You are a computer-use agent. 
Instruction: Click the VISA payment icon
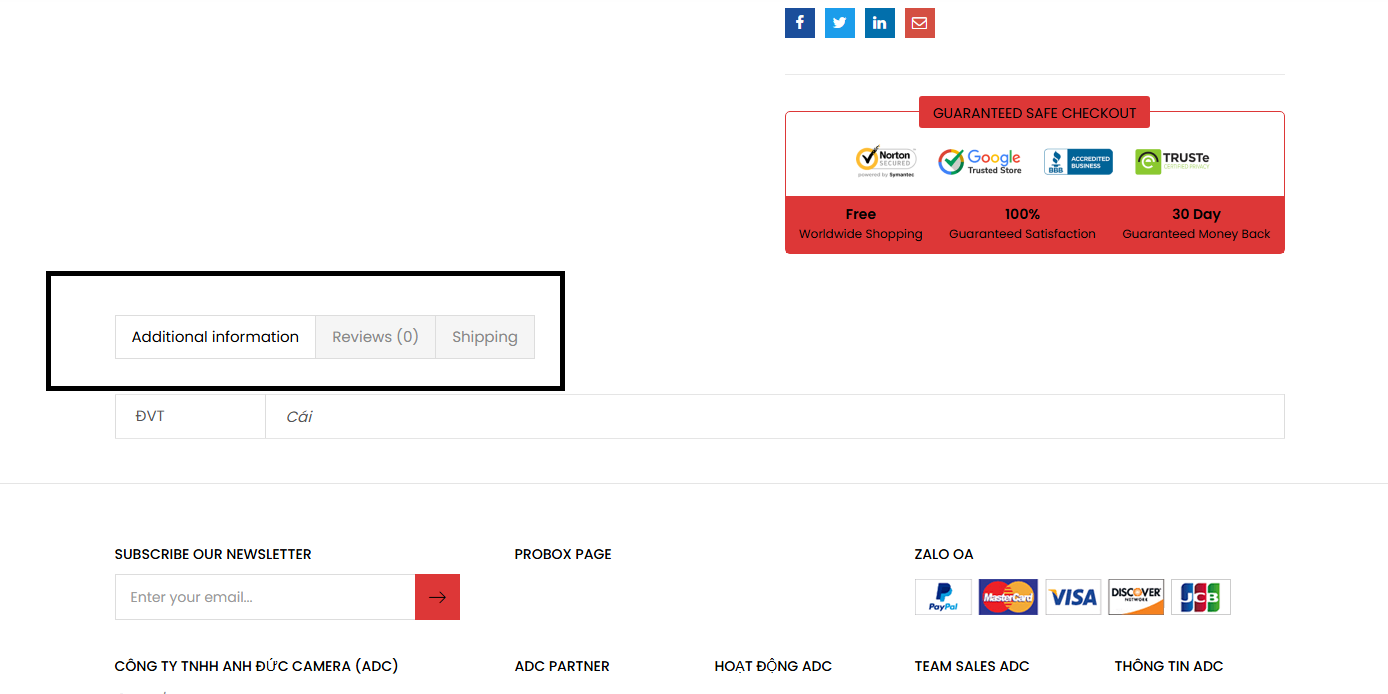click(1073, 597)
